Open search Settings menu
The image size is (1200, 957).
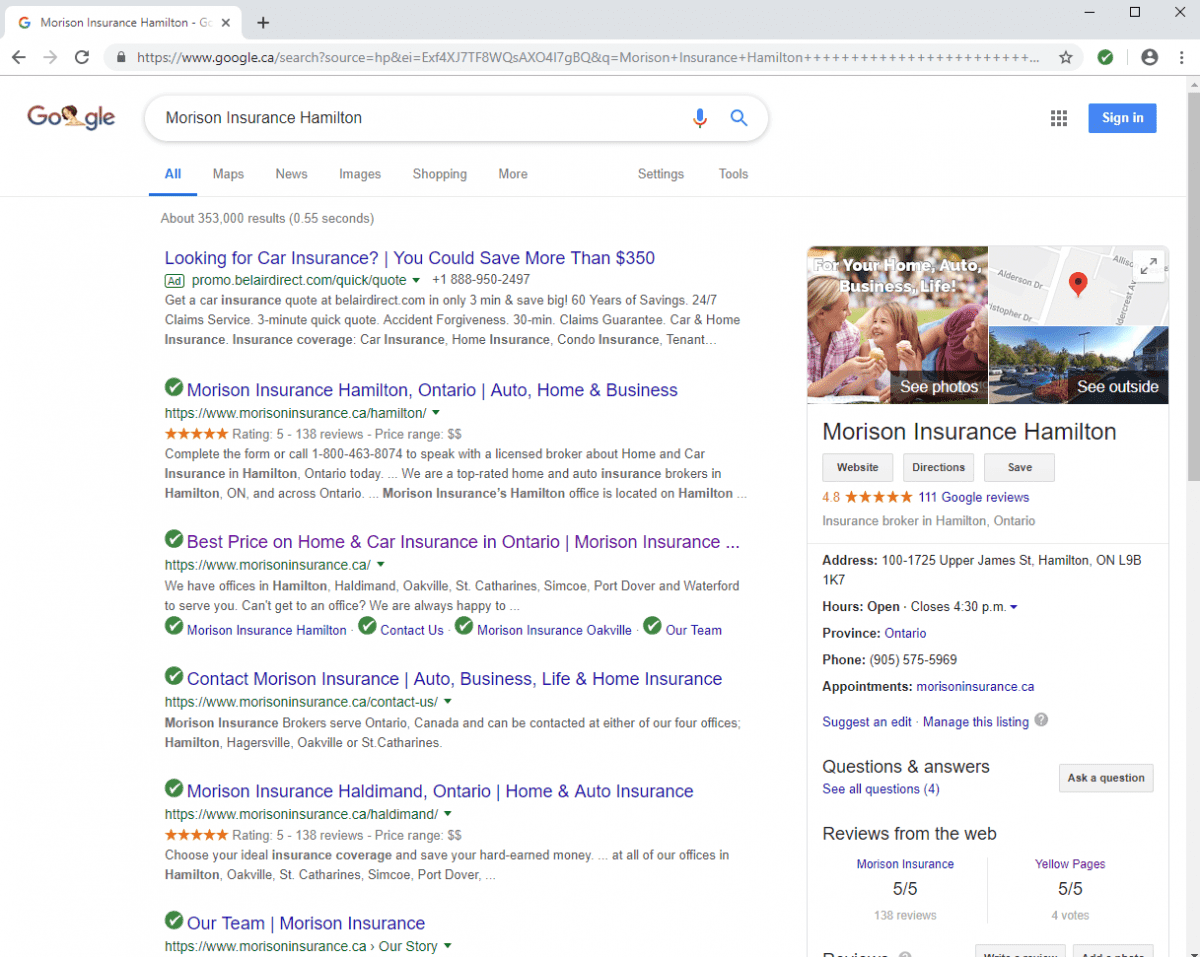coord(661,174)
